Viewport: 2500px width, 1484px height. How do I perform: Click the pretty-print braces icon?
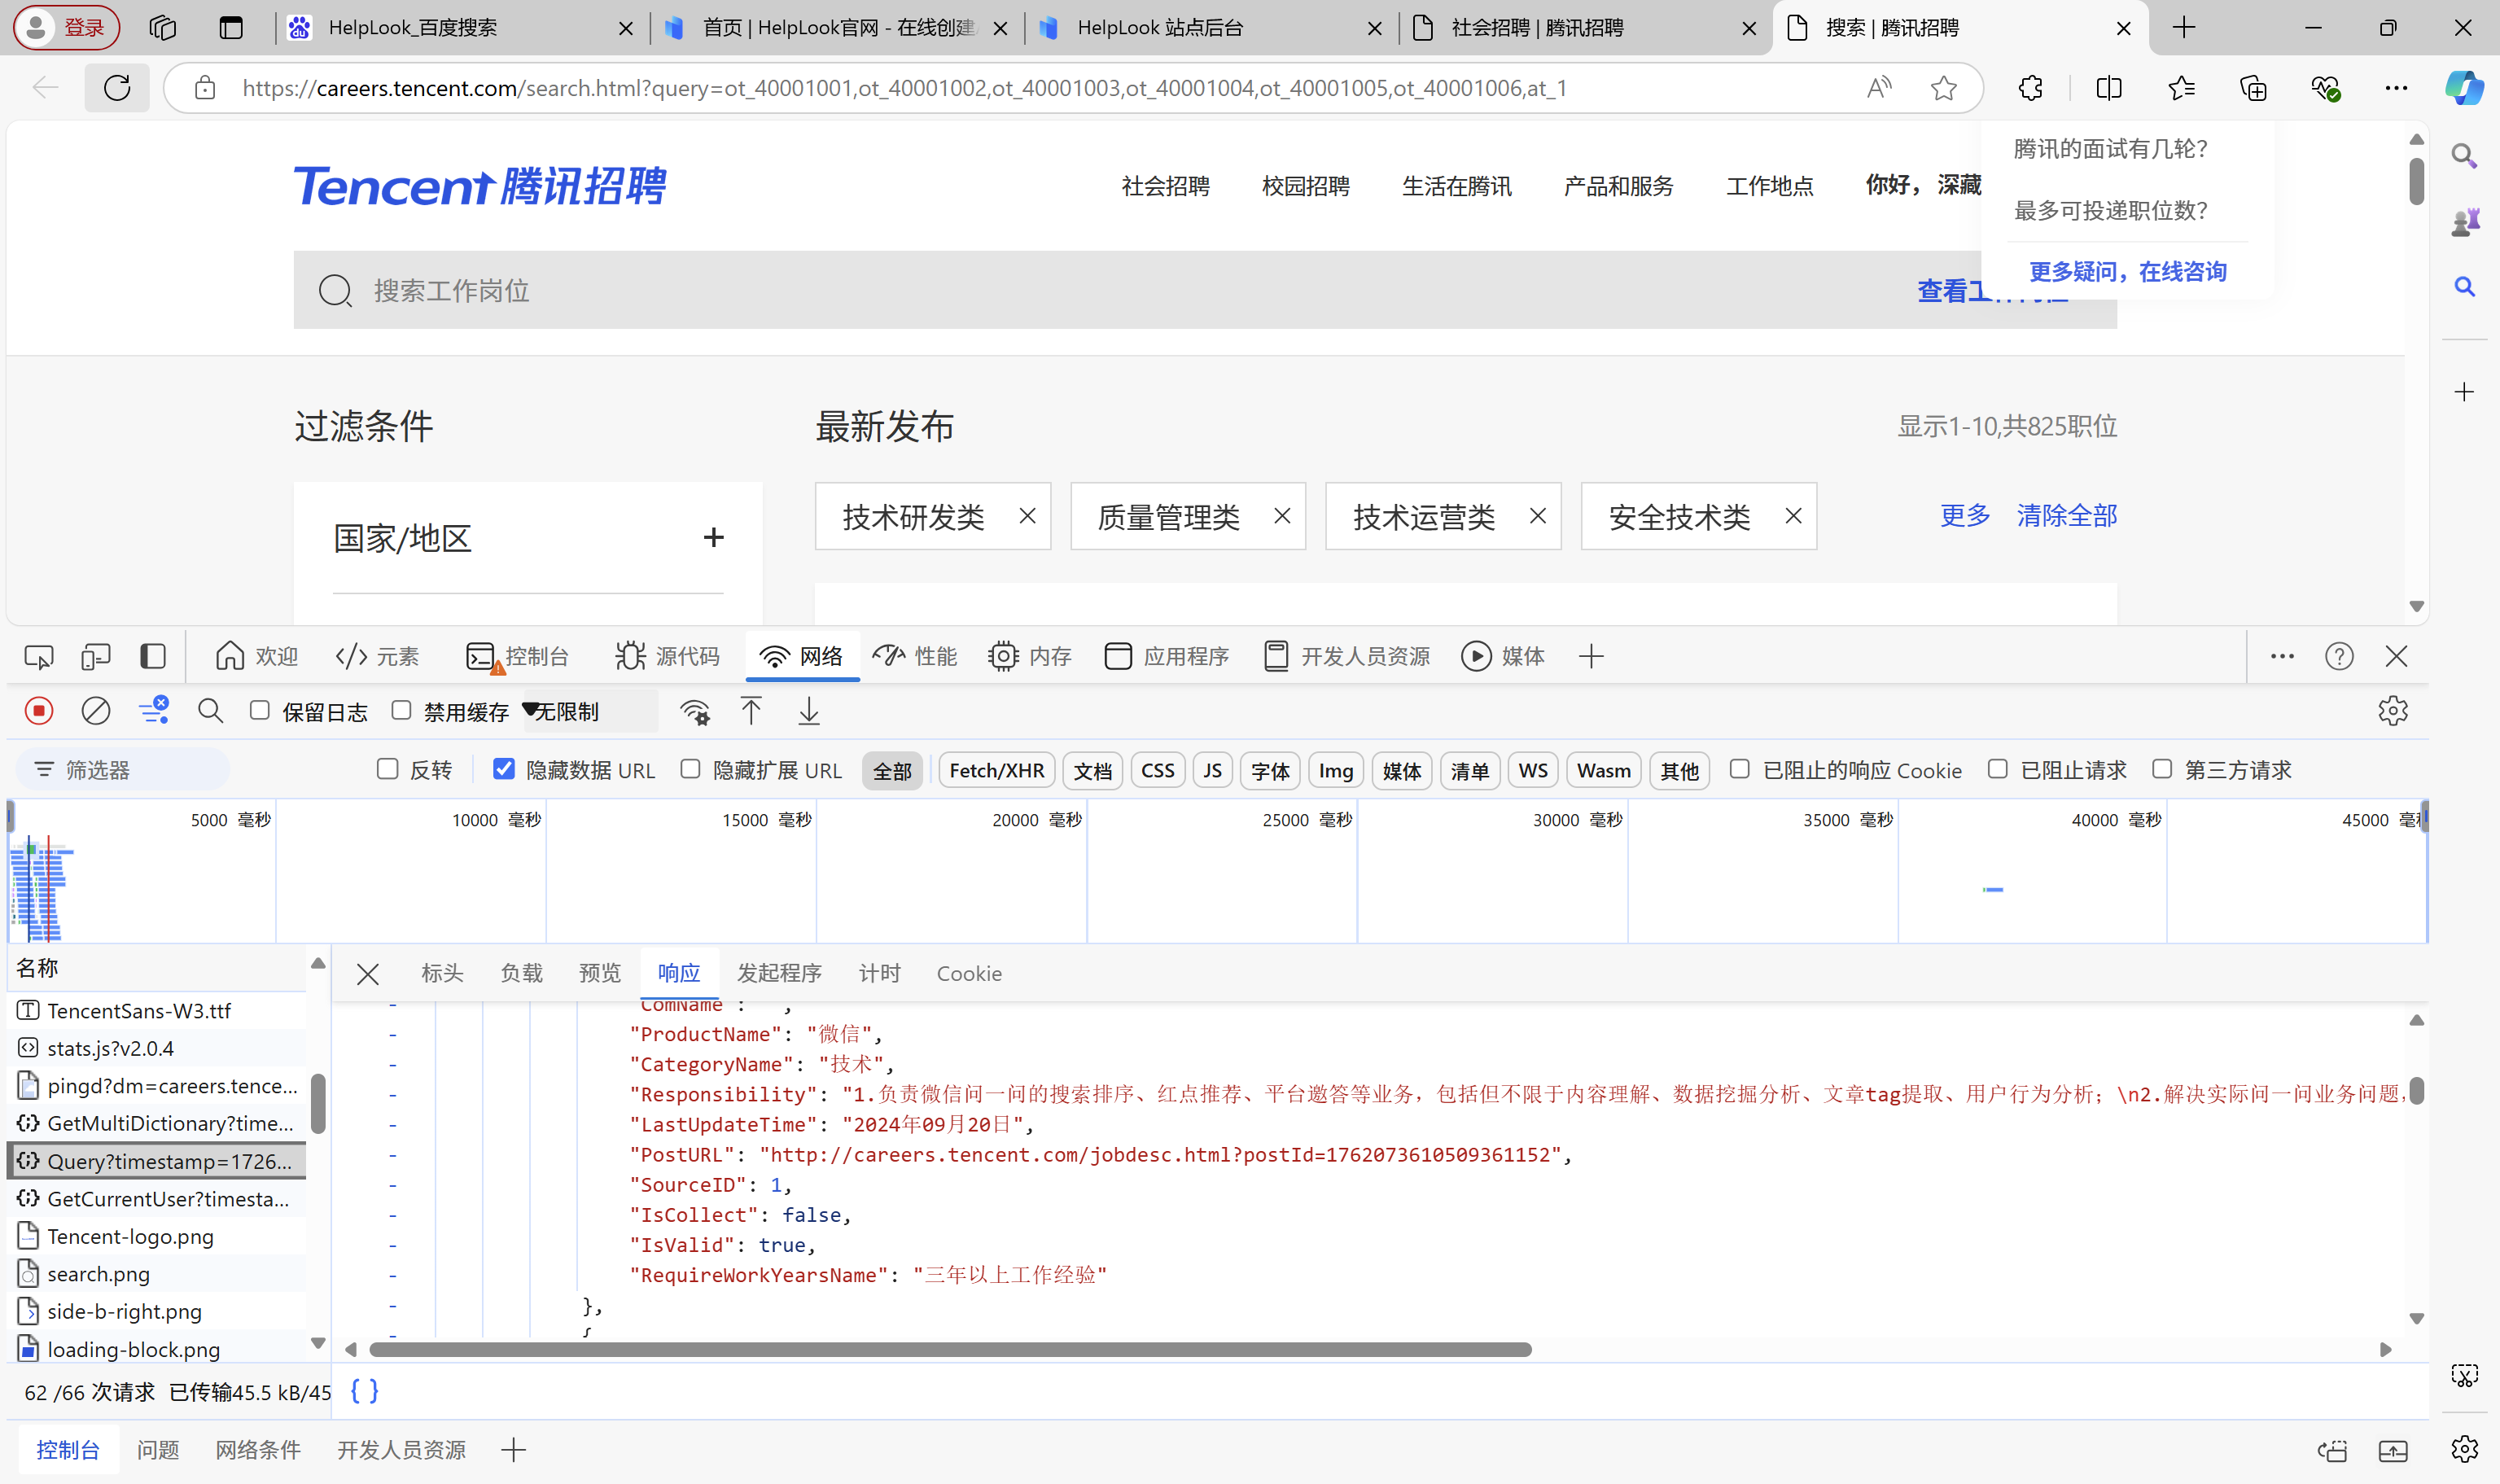coord(365,1391)
